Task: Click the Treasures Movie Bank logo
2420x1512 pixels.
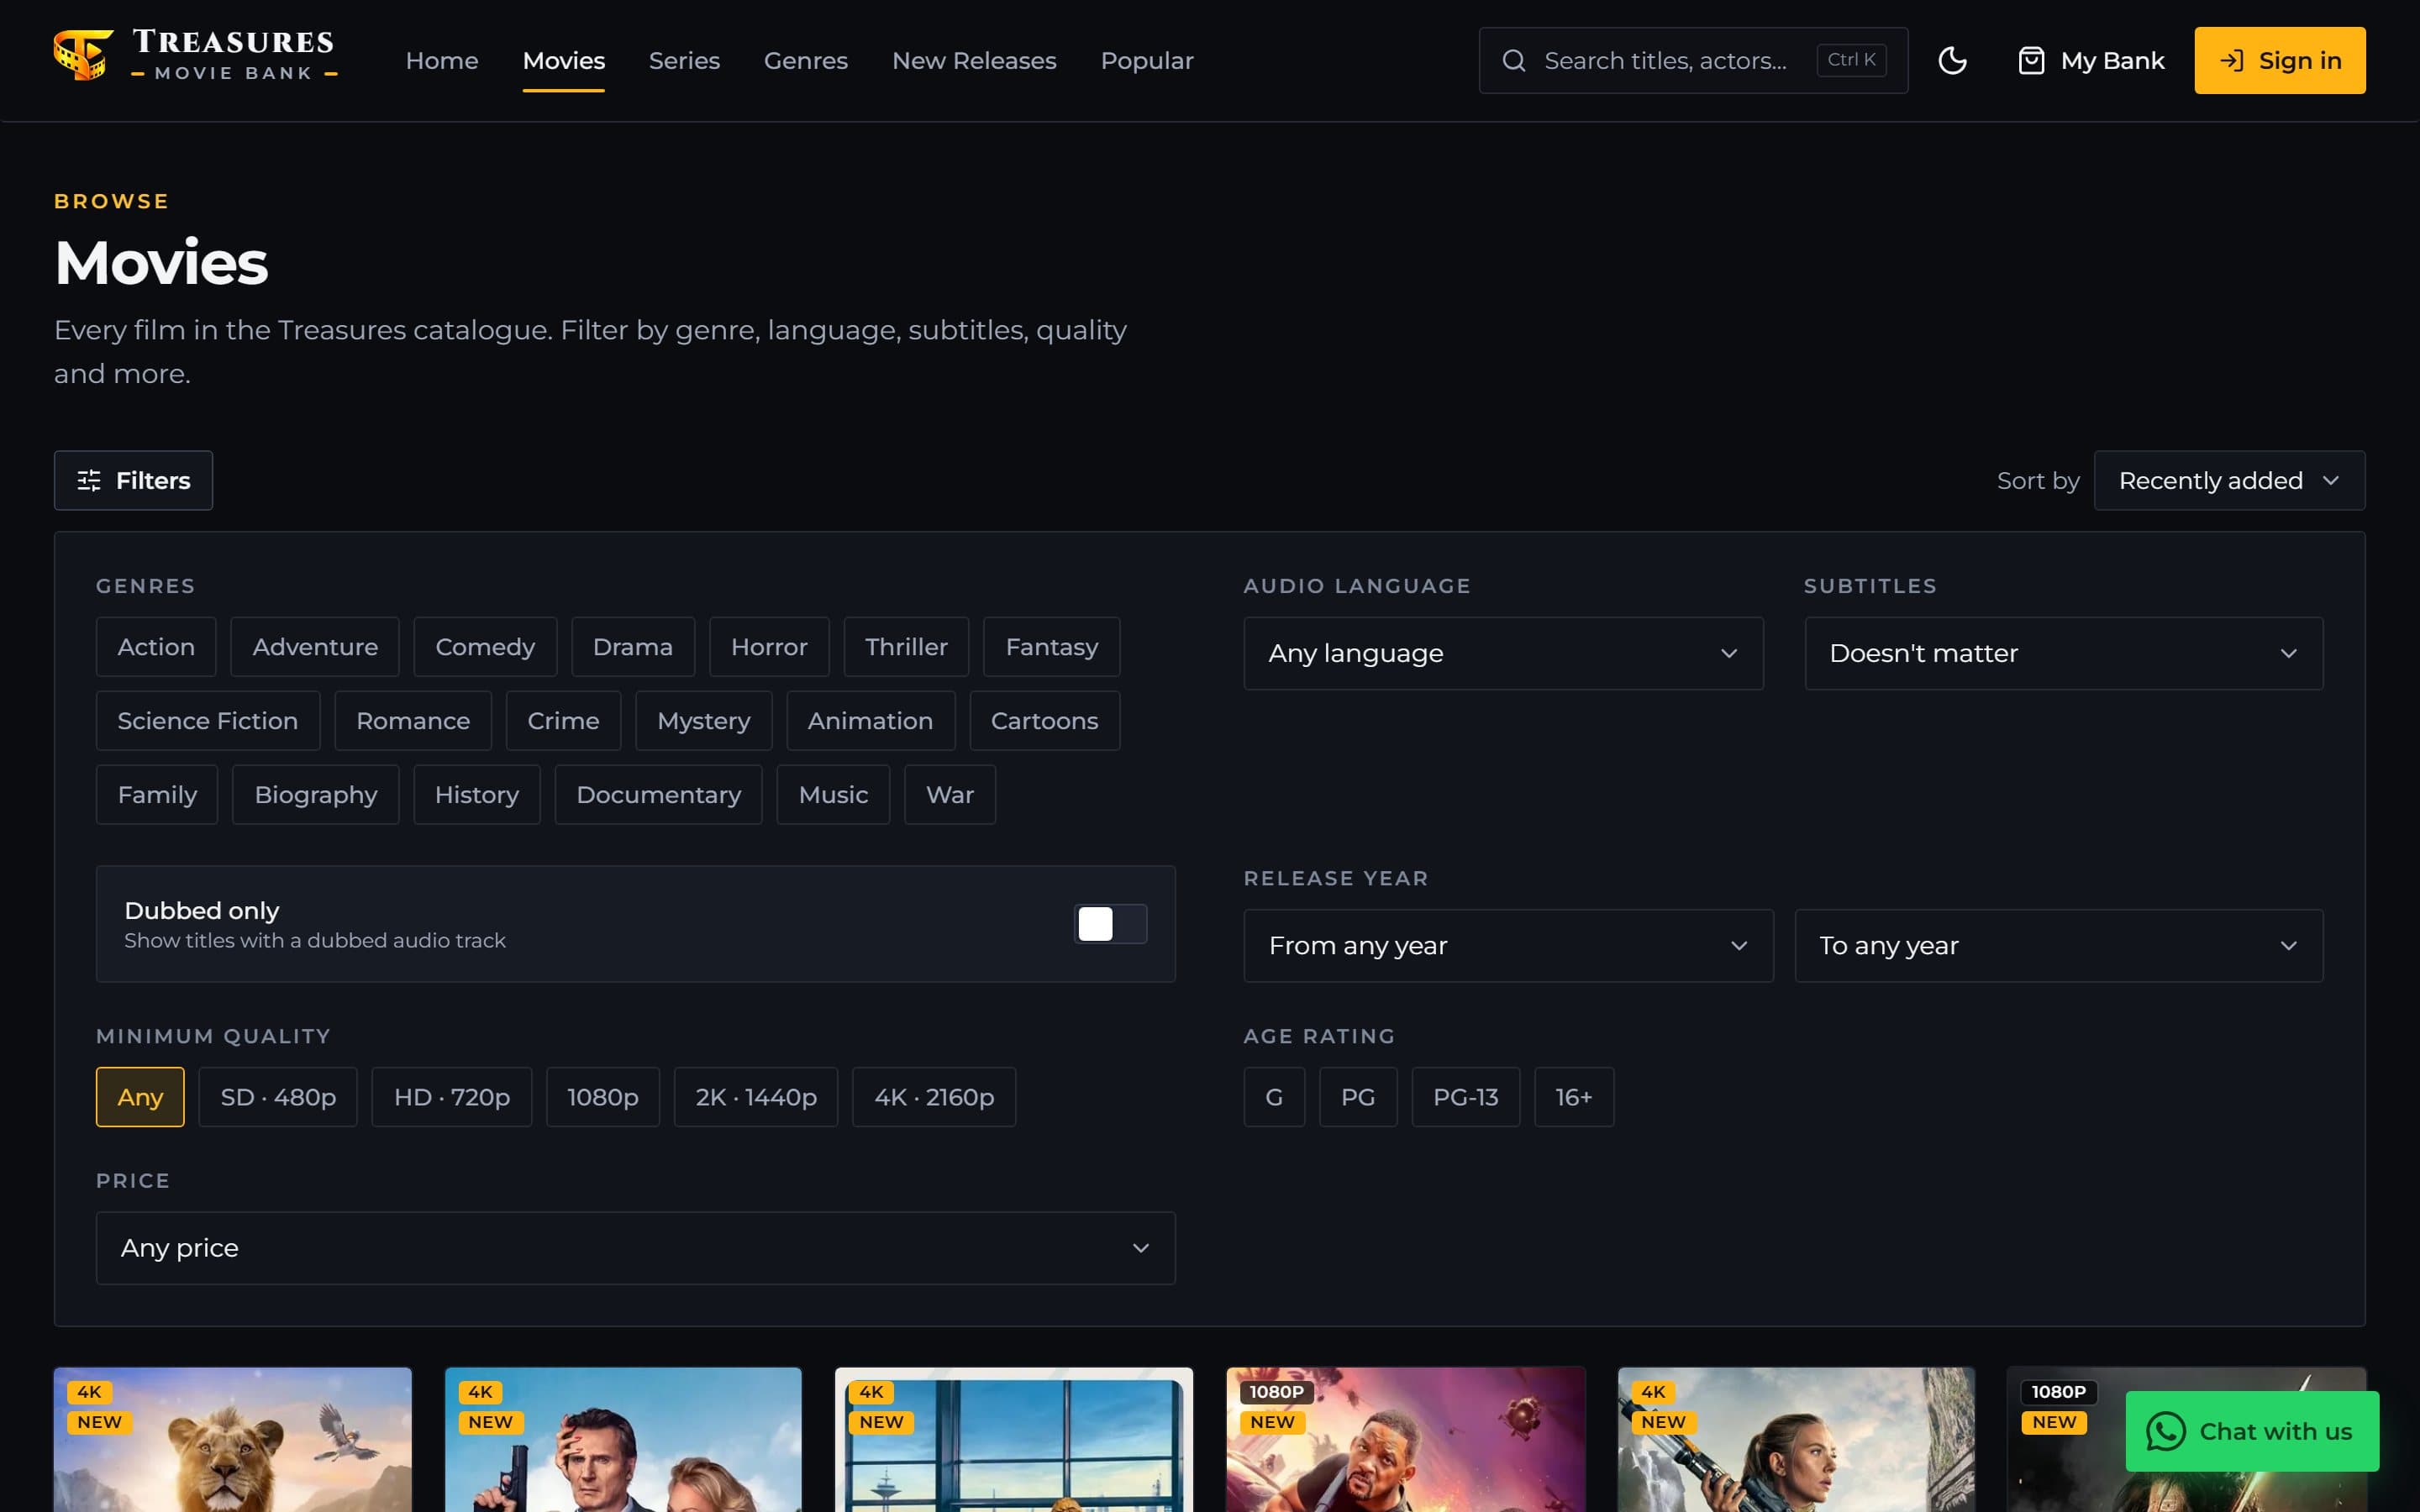Action: coord(196,56)
